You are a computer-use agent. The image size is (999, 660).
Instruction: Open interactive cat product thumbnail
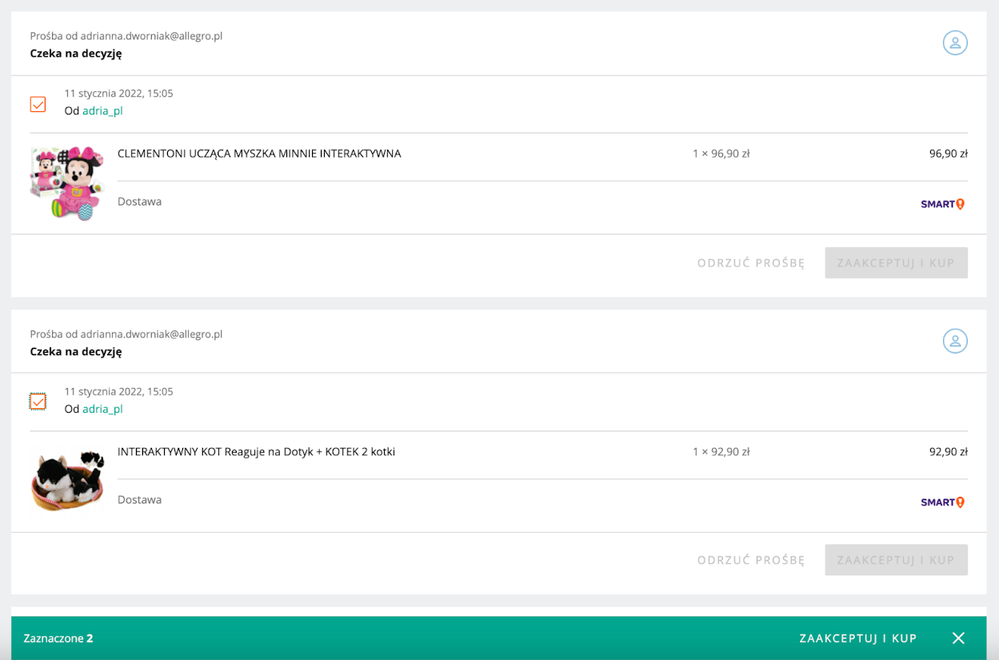click(x=67, y=480)
